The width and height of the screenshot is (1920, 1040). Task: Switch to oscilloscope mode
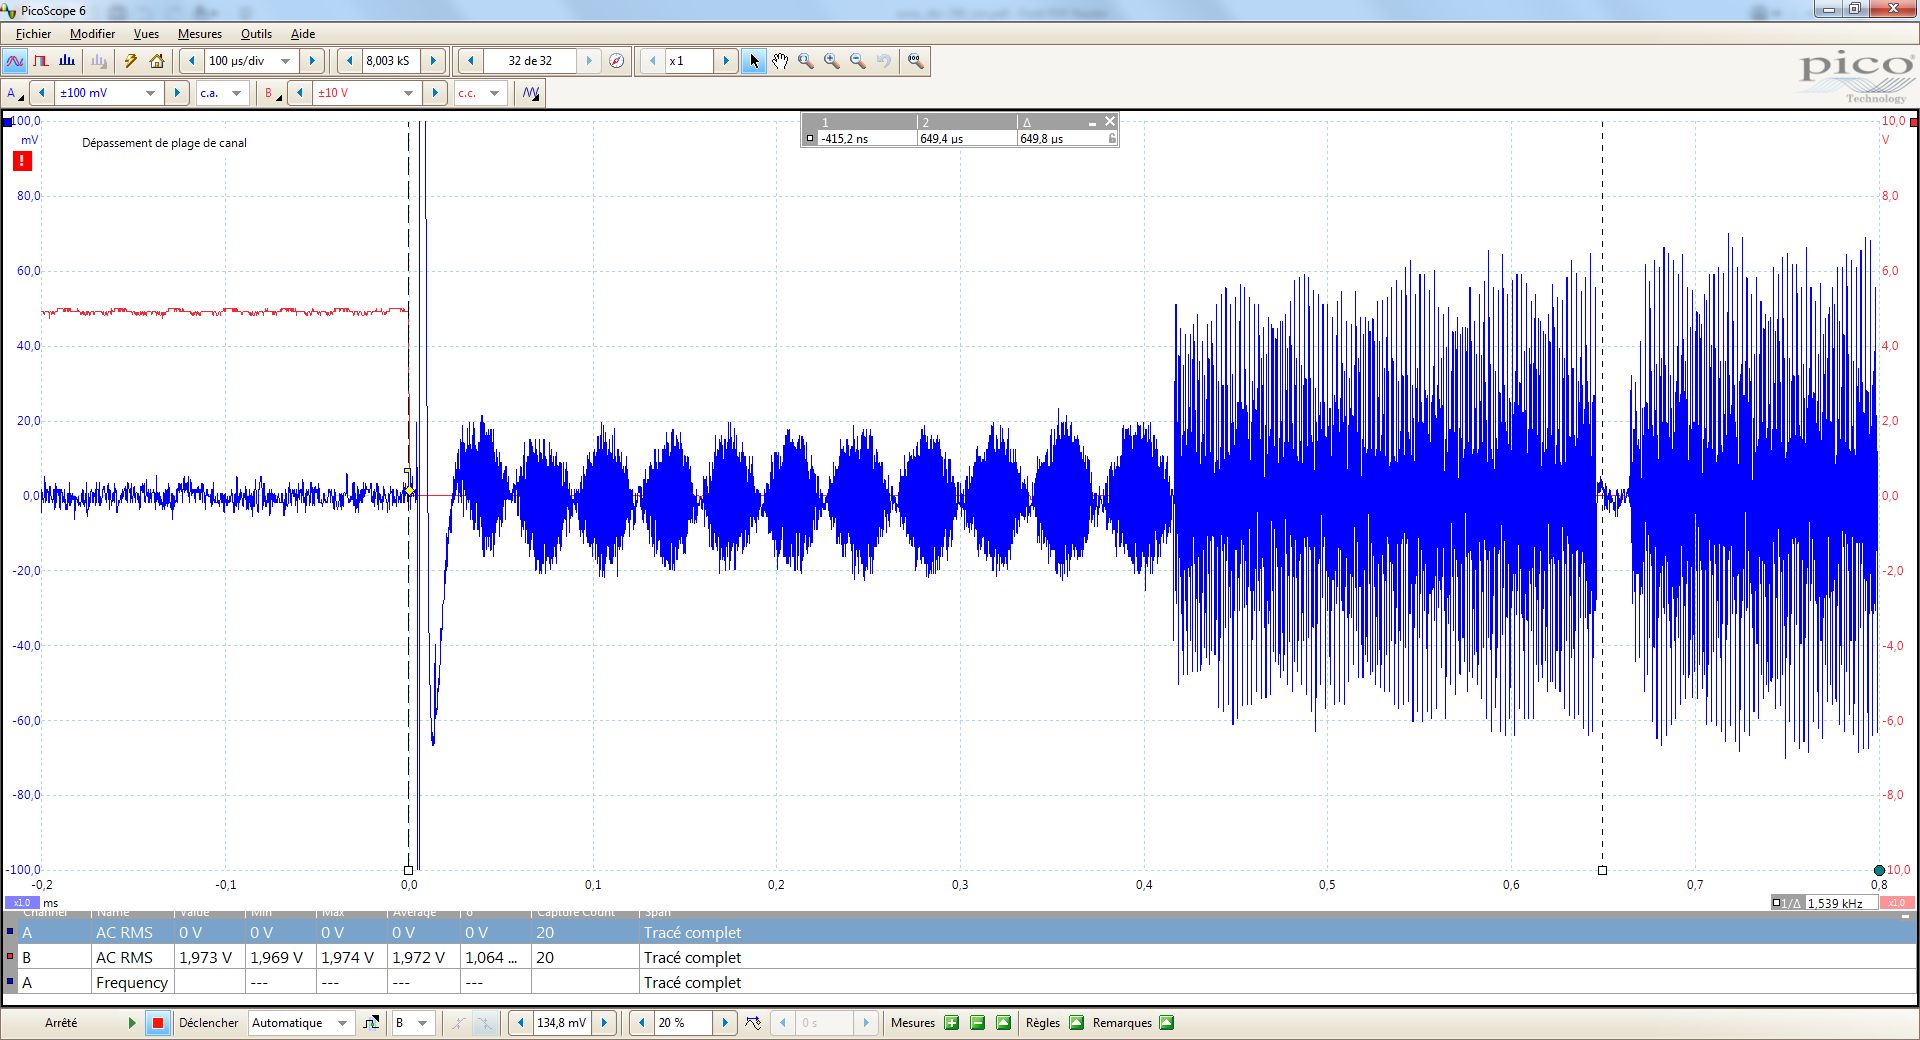[x=14, y=61]
